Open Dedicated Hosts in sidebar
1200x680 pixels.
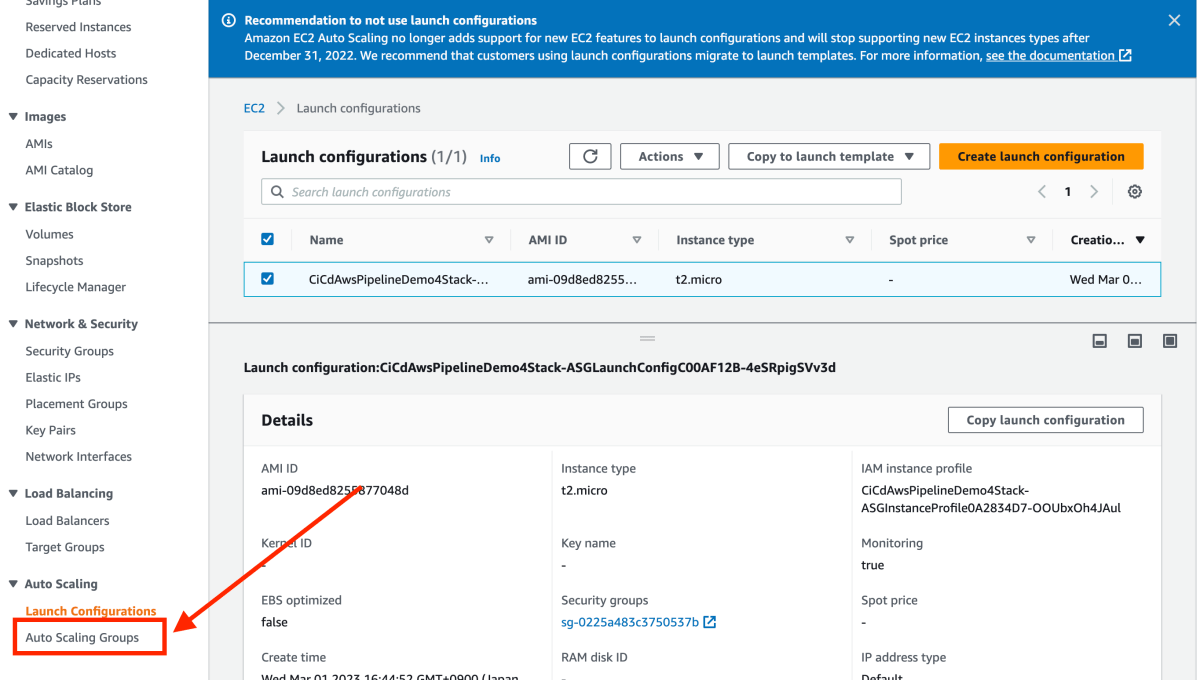tap(70, 53)
